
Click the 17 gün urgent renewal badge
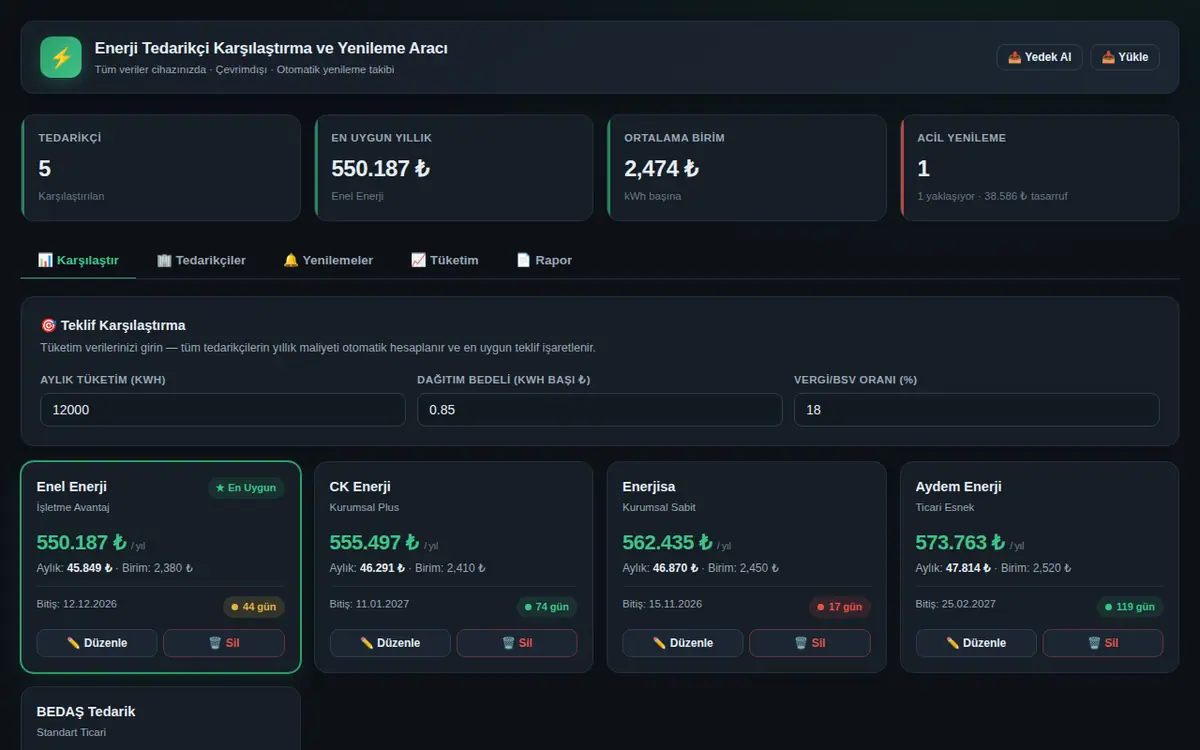840,607
